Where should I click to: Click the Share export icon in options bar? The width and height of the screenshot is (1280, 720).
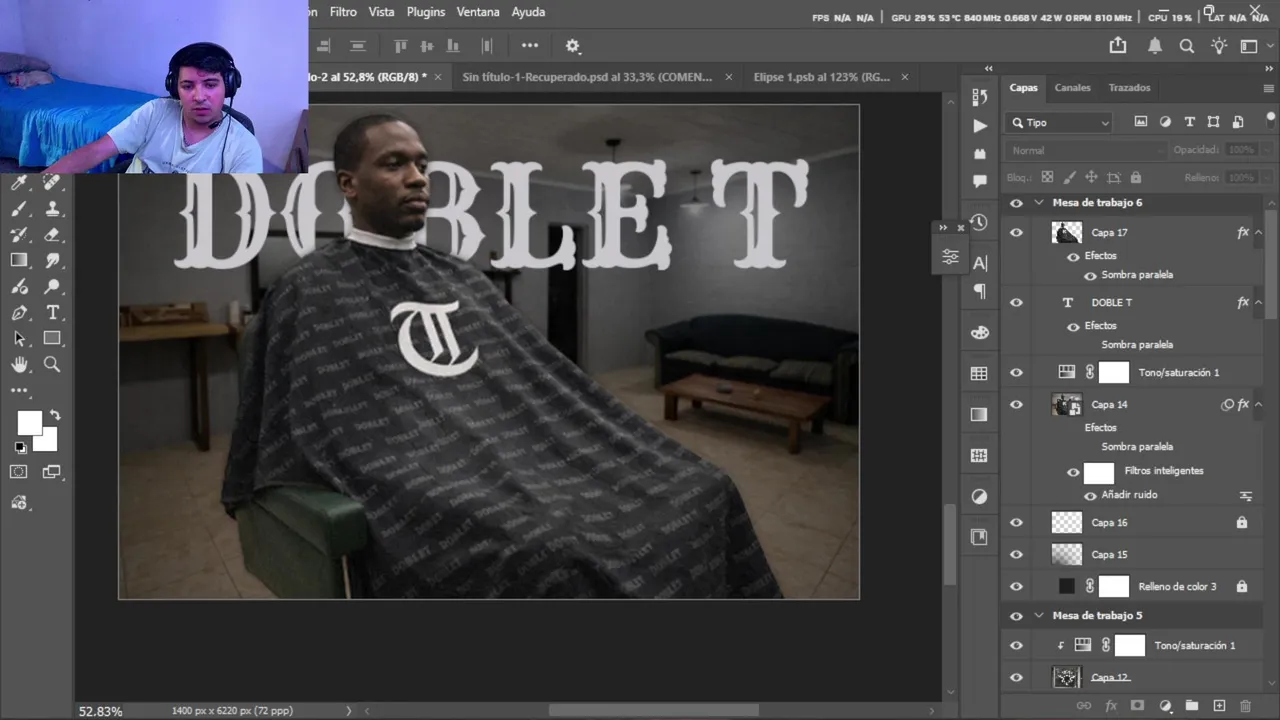(x=1118, y=46)
